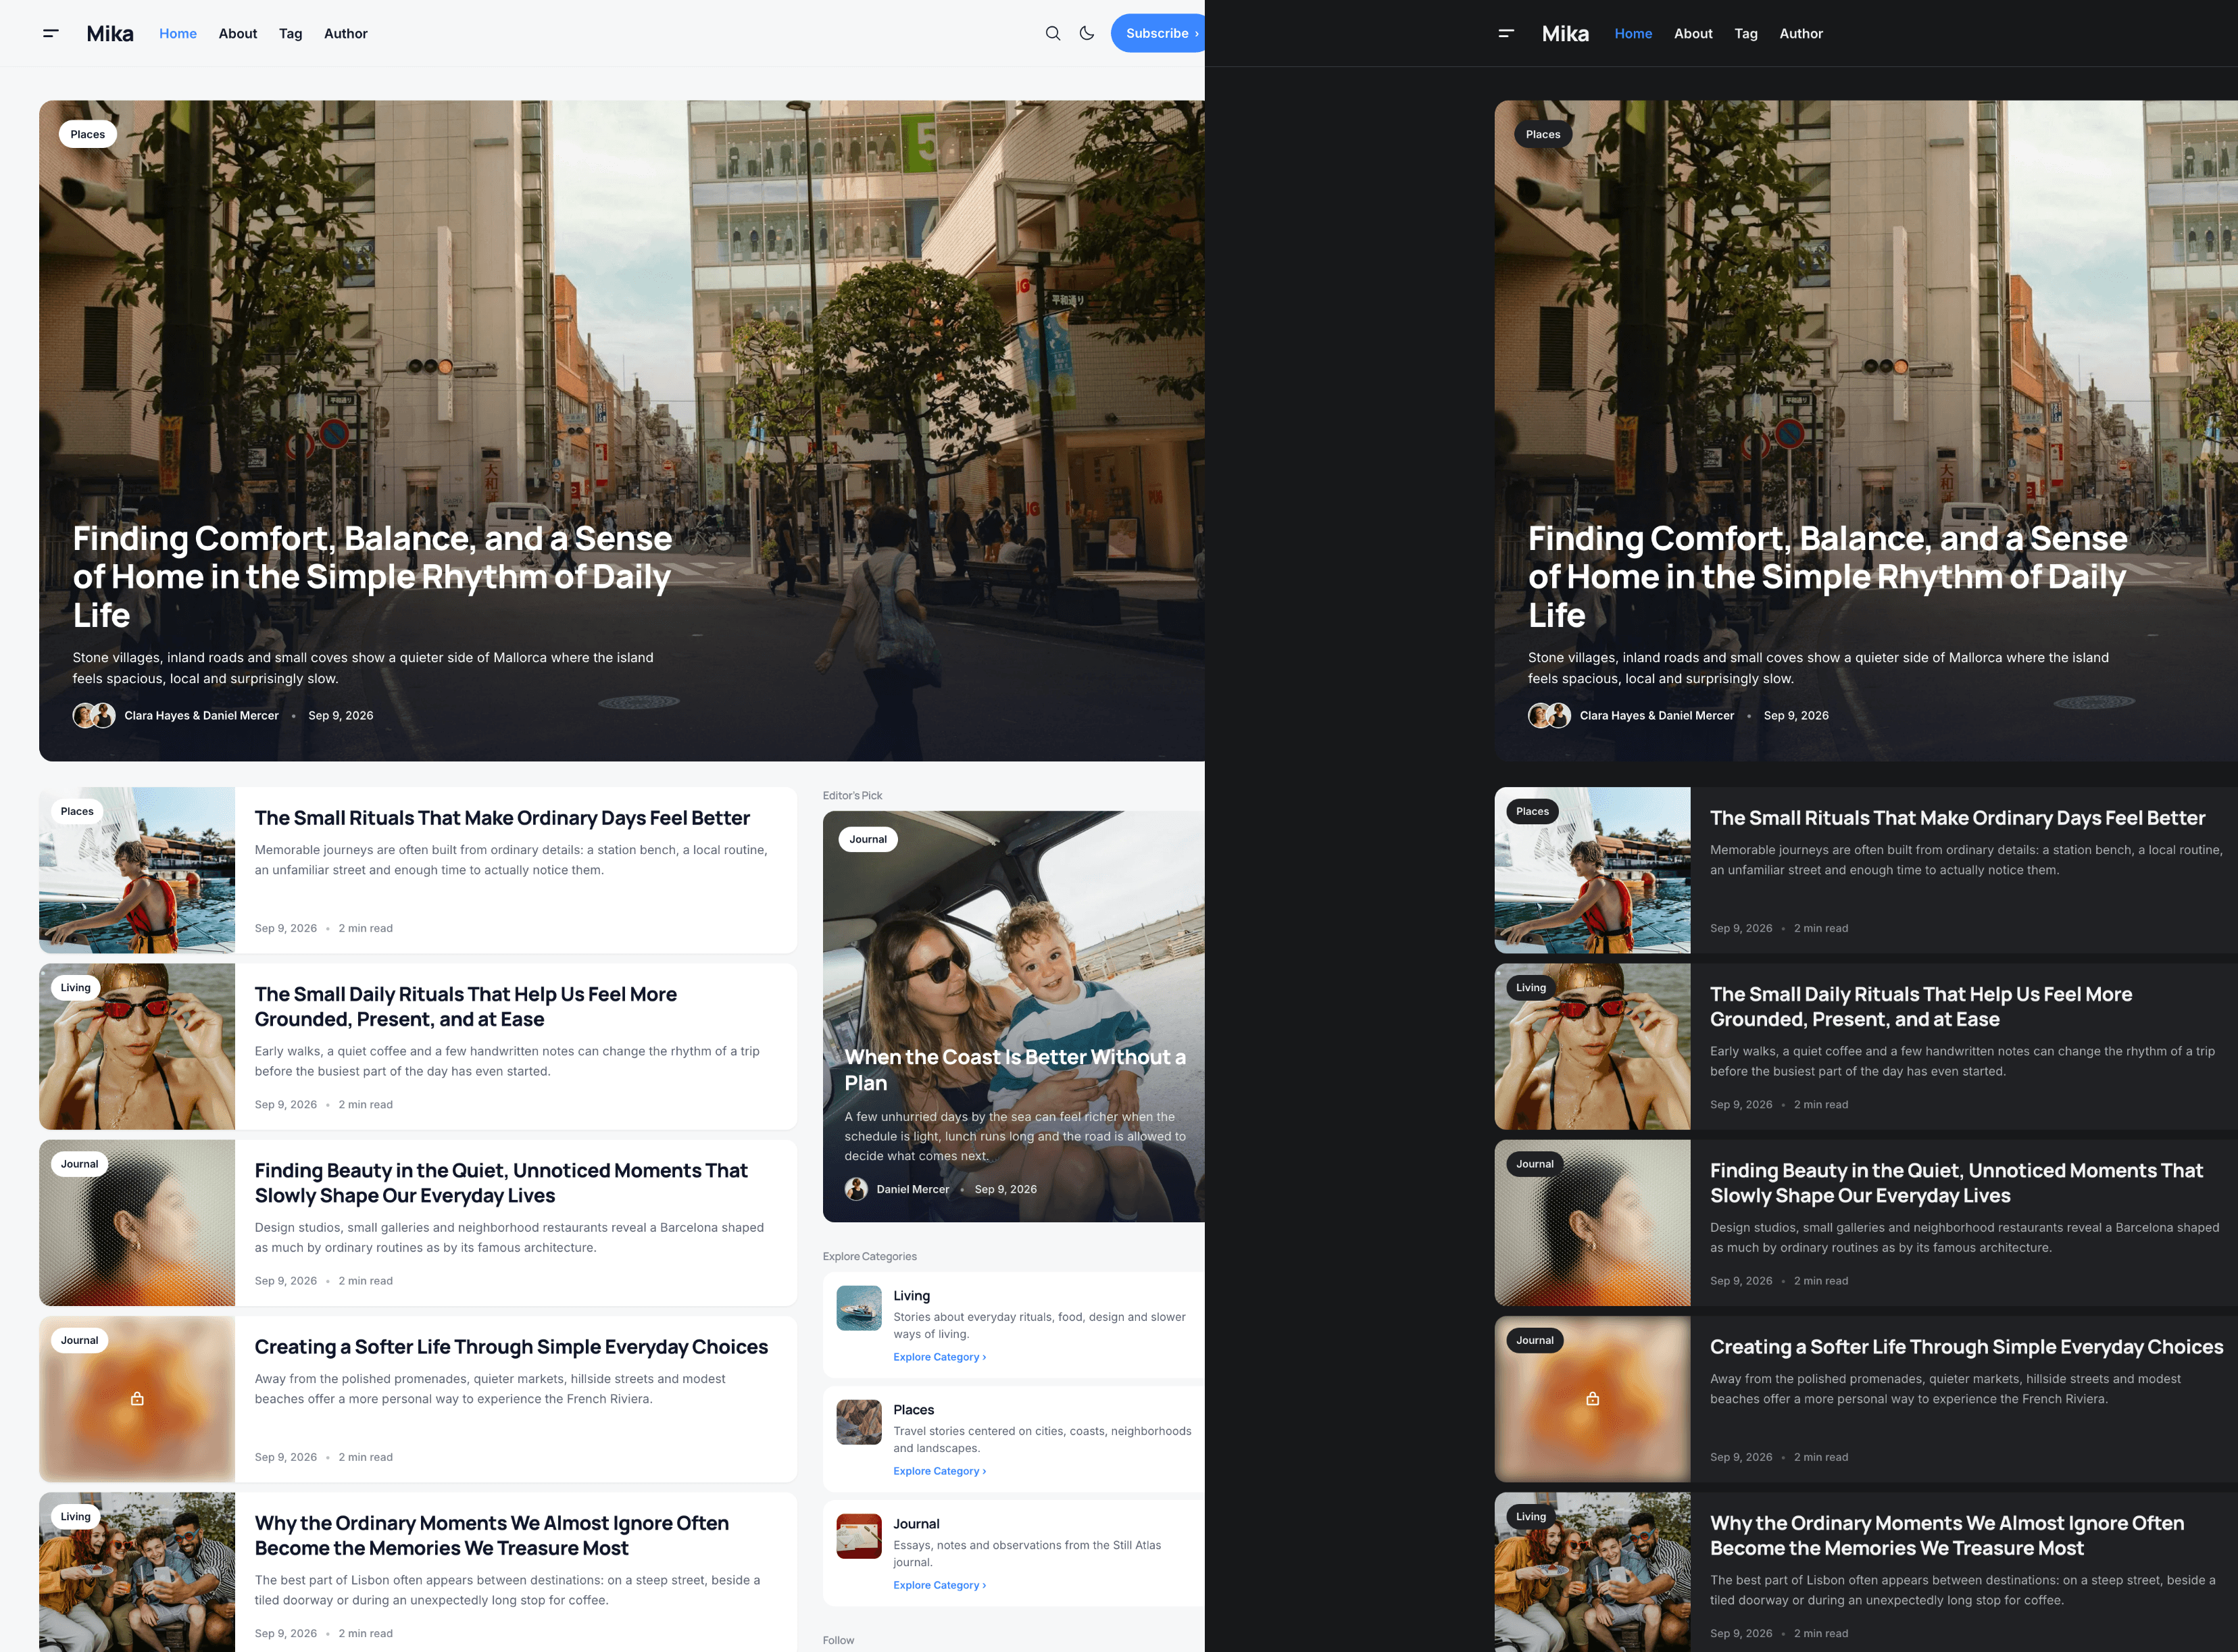Image resolution: width=2238 pixels, height=1652 pixels.
Task: Open hamburger menu in dark theme header
Action: [1506, 33]
